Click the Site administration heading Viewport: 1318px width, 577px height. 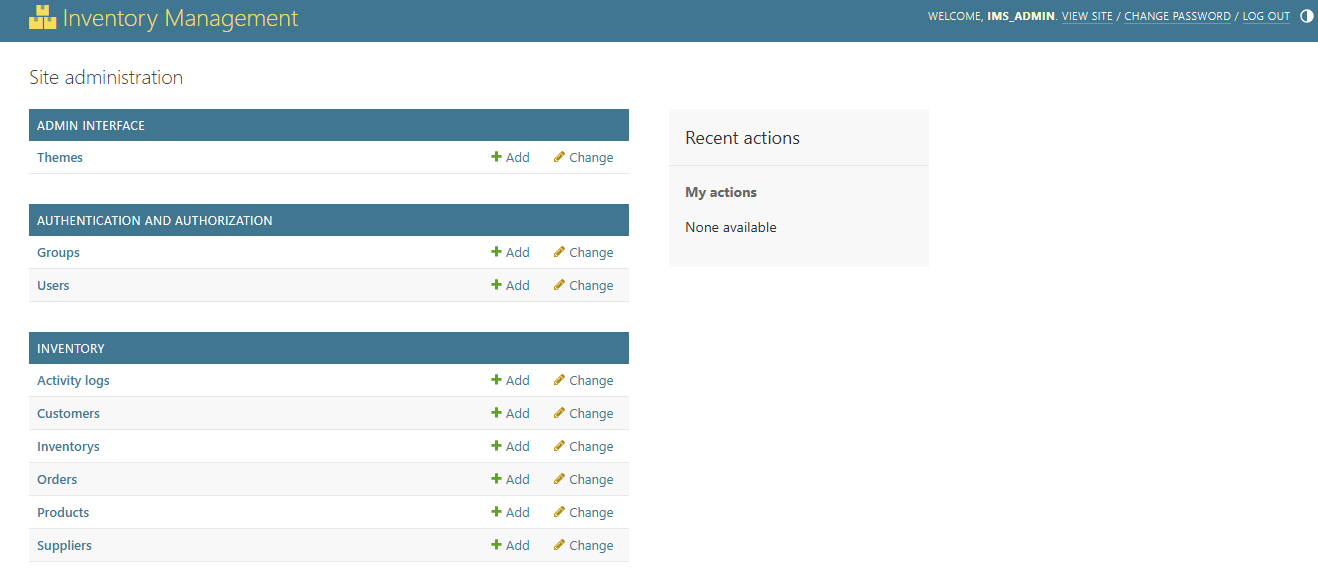coord(105,77)
